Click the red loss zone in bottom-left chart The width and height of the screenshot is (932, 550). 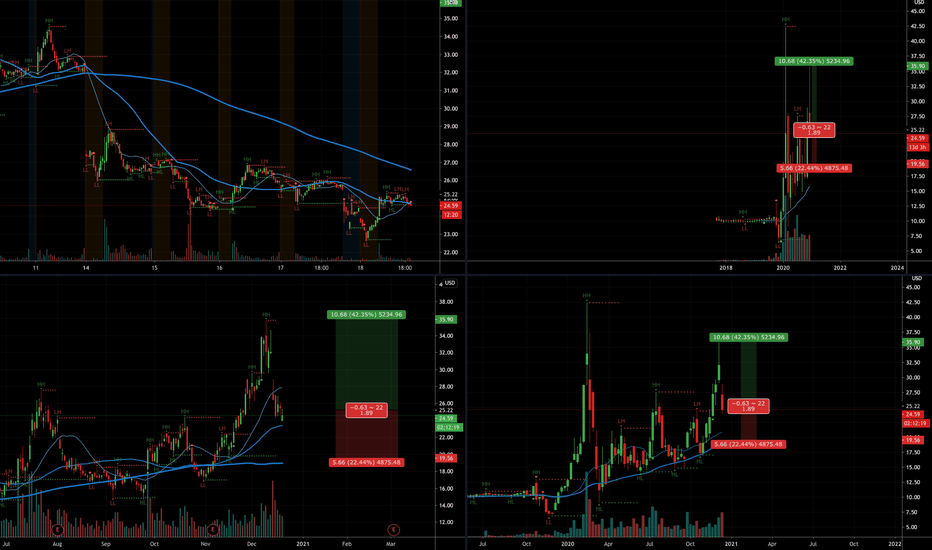coord(366,437)
